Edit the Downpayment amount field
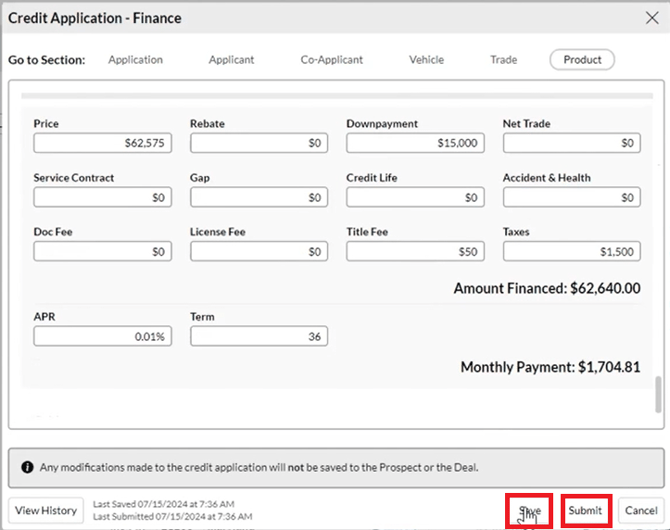Viewport: 670px width, 530px height. click(x=416, y=144)
